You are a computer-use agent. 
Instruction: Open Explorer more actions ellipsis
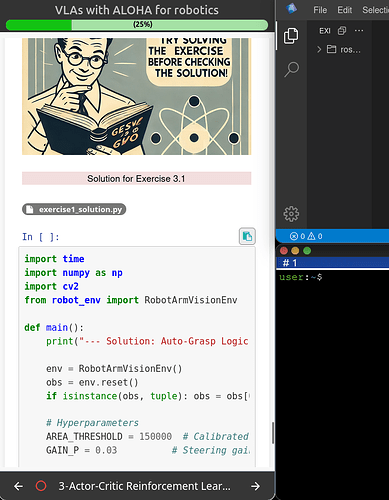pyautogui.click(x=359, y=31)
